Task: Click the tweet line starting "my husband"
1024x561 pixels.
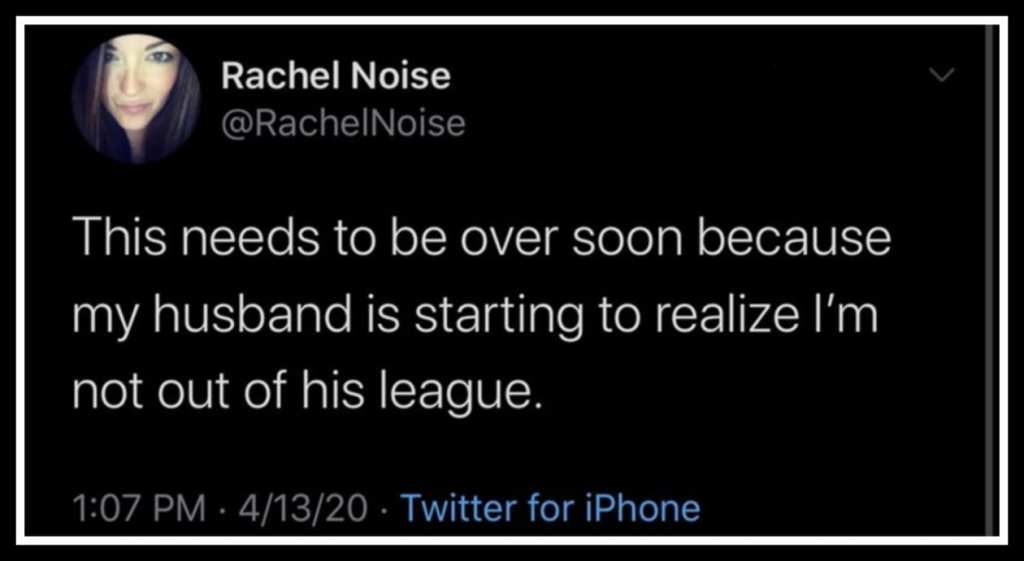Action: (x=475, y=319)
